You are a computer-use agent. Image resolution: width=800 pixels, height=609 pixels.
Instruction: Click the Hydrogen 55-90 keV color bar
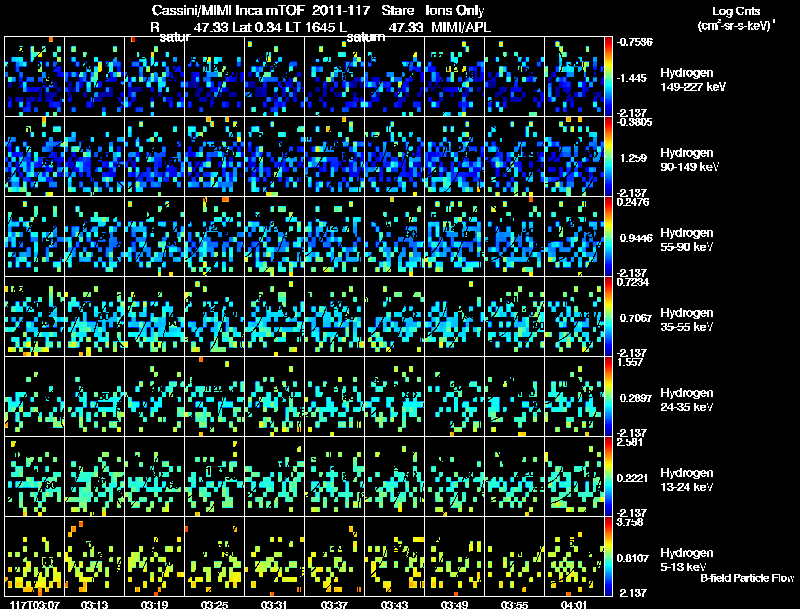point(608,237)
